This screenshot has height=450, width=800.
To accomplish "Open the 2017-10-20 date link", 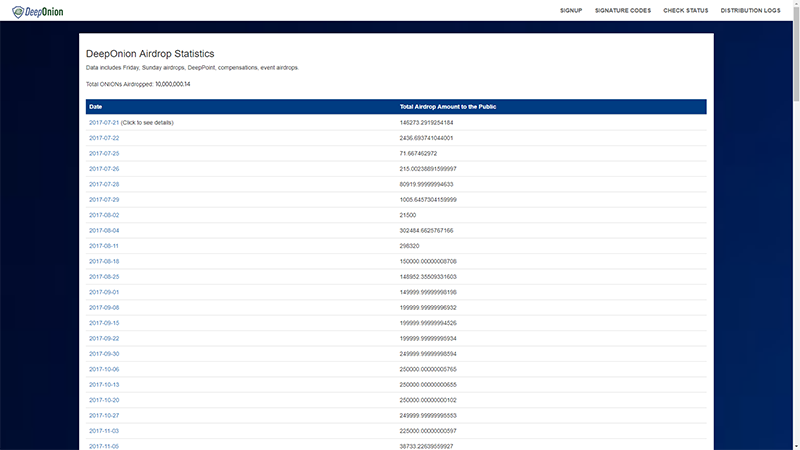I will [104, 400].
